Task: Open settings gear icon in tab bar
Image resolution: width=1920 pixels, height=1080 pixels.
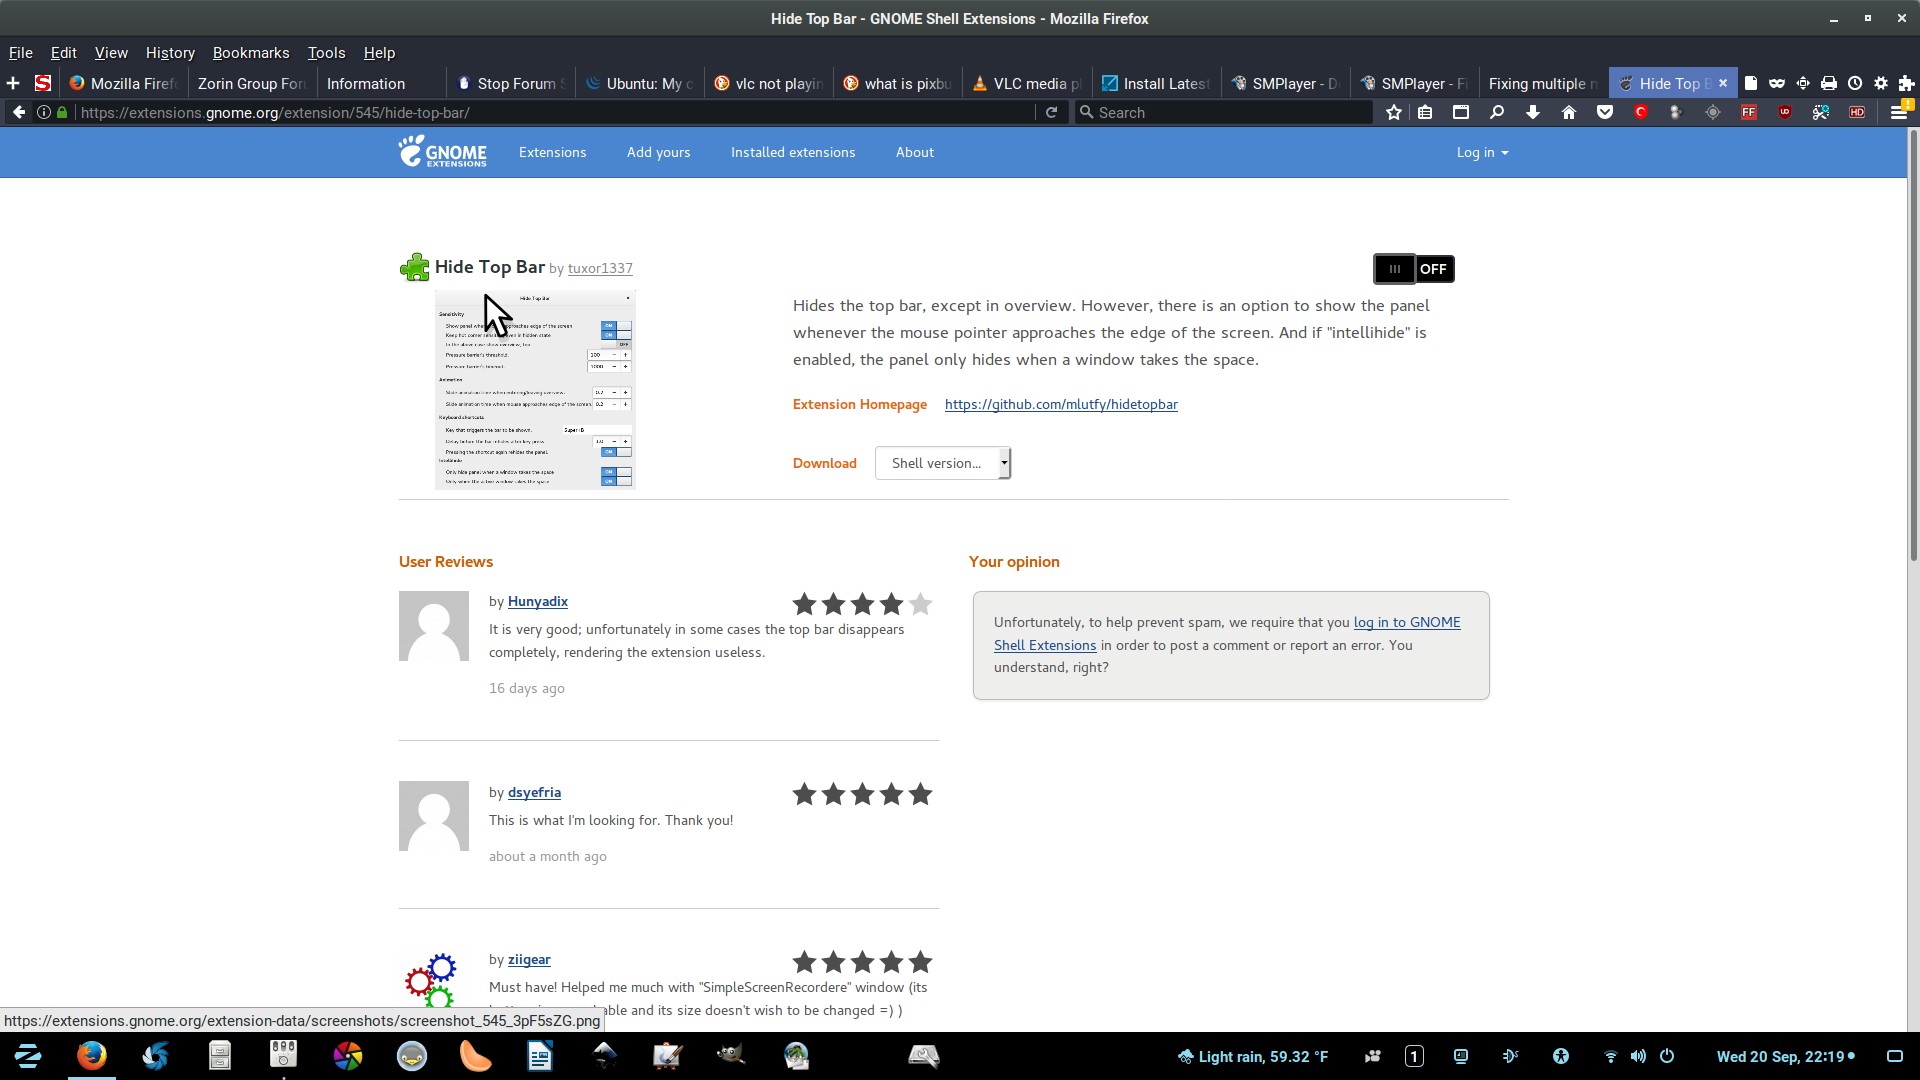Action: [x=1881, y=83]
